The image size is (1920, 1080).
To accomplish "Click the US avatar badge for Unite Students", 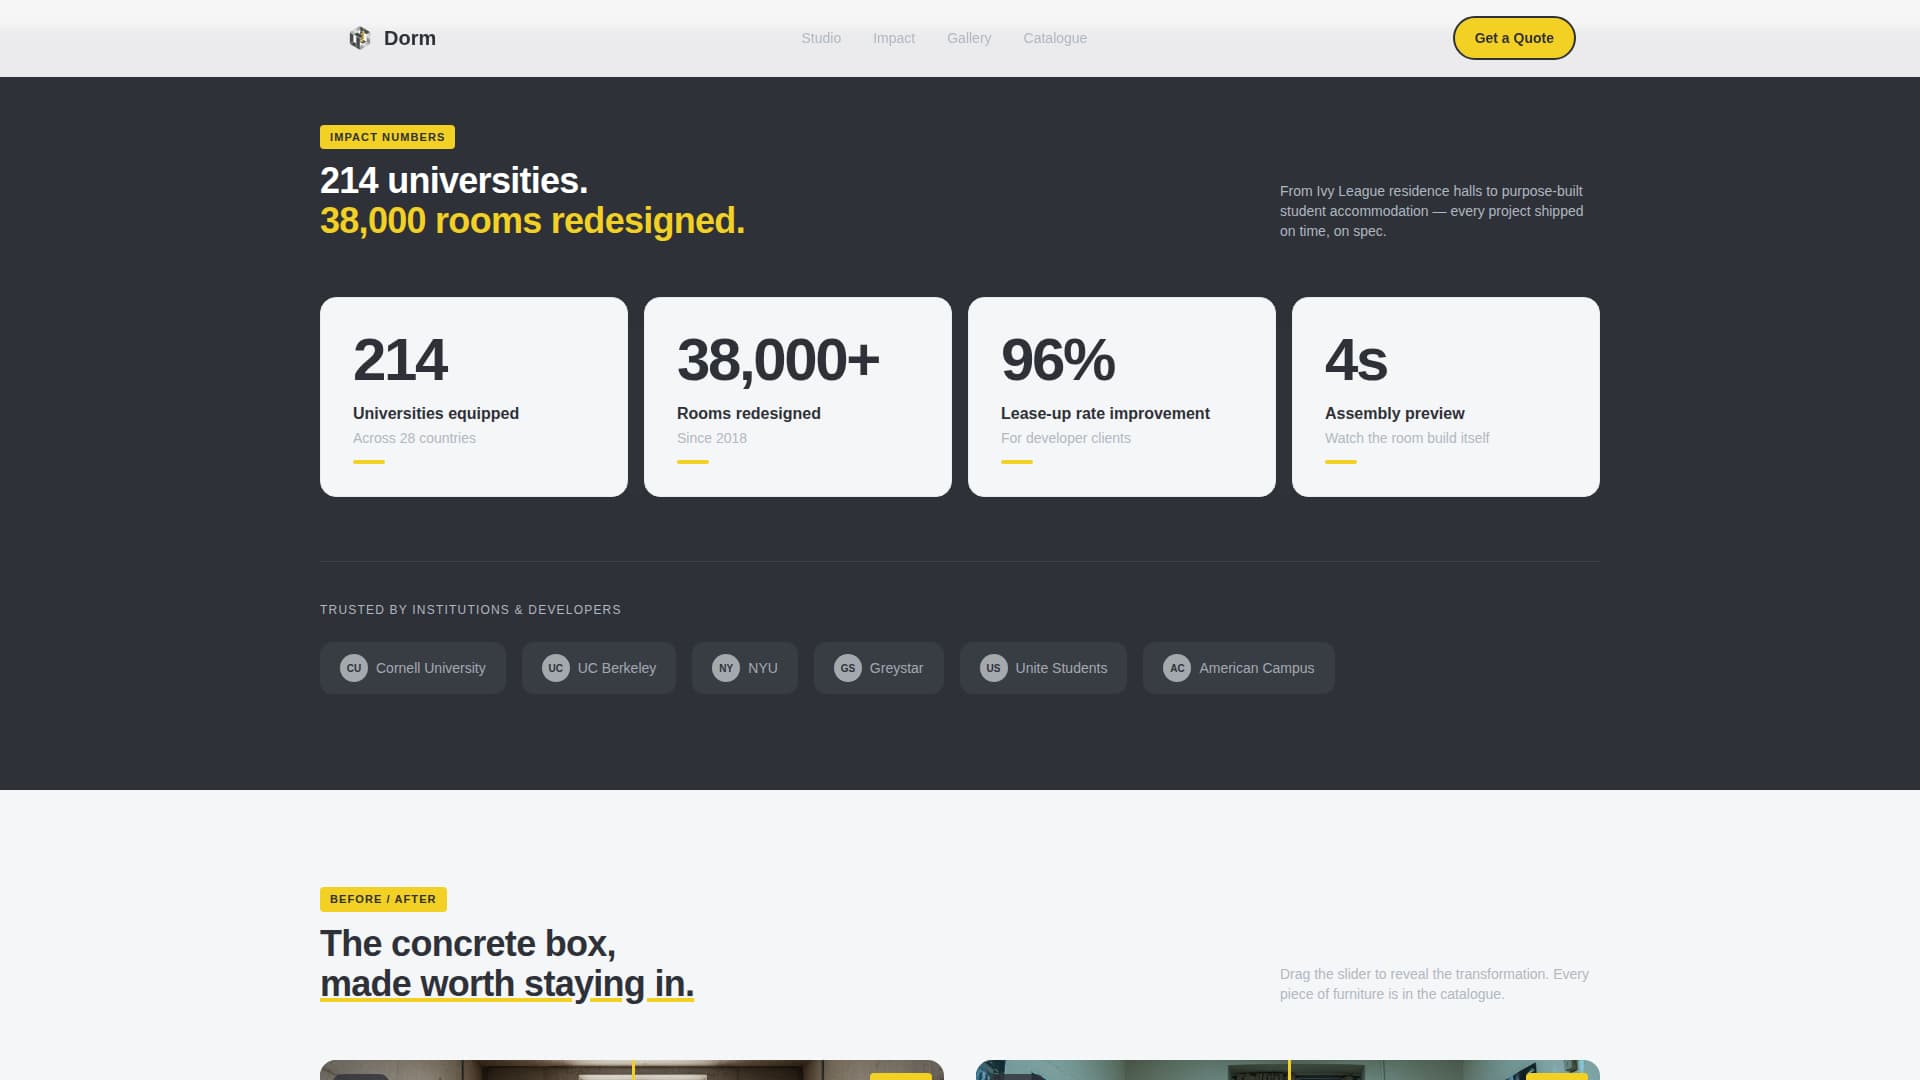I will click(993, 668).
